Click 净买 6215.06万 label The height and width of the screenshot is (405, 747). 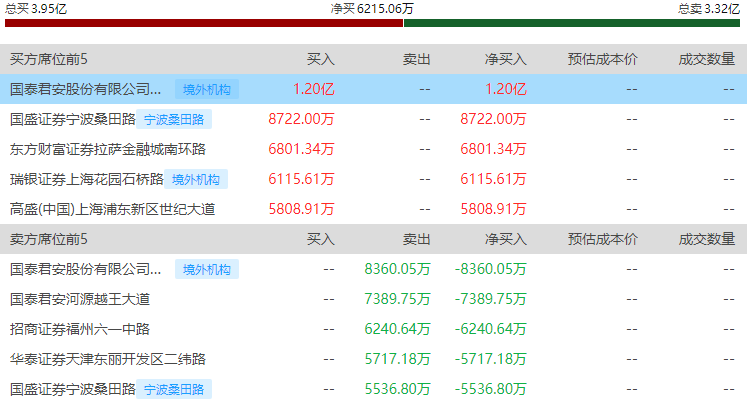(372, 9)
